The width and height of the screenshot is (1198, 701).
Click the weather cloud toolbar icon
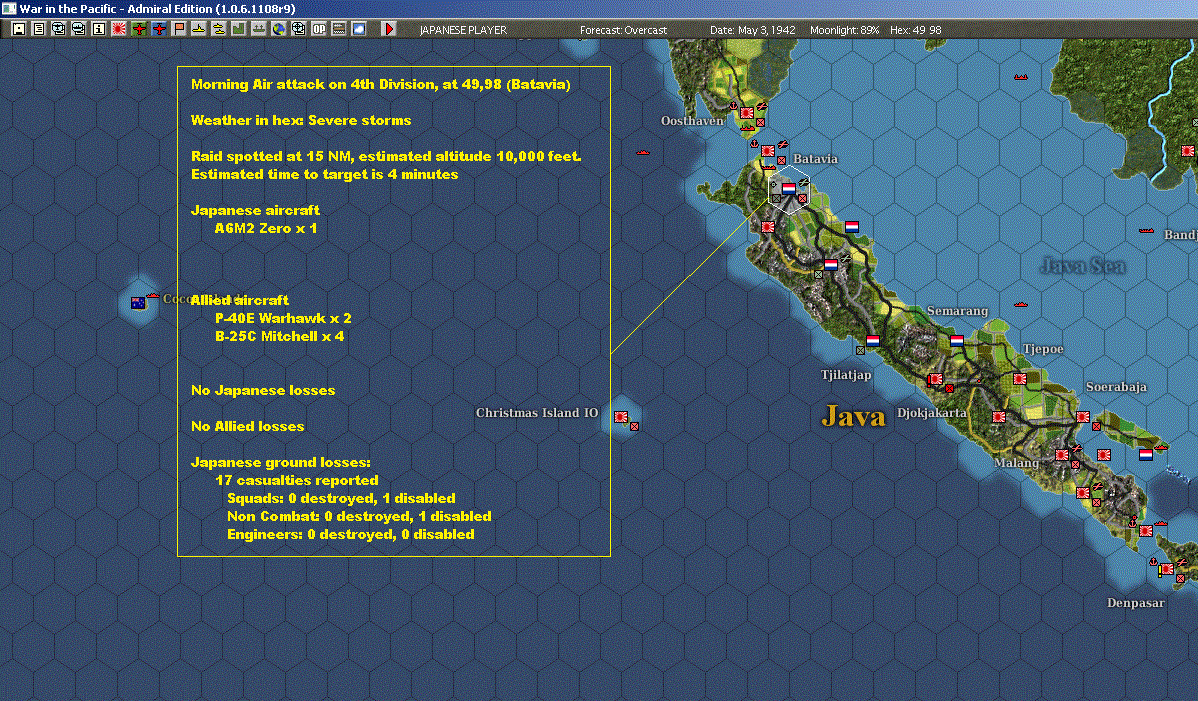[358, 29]
